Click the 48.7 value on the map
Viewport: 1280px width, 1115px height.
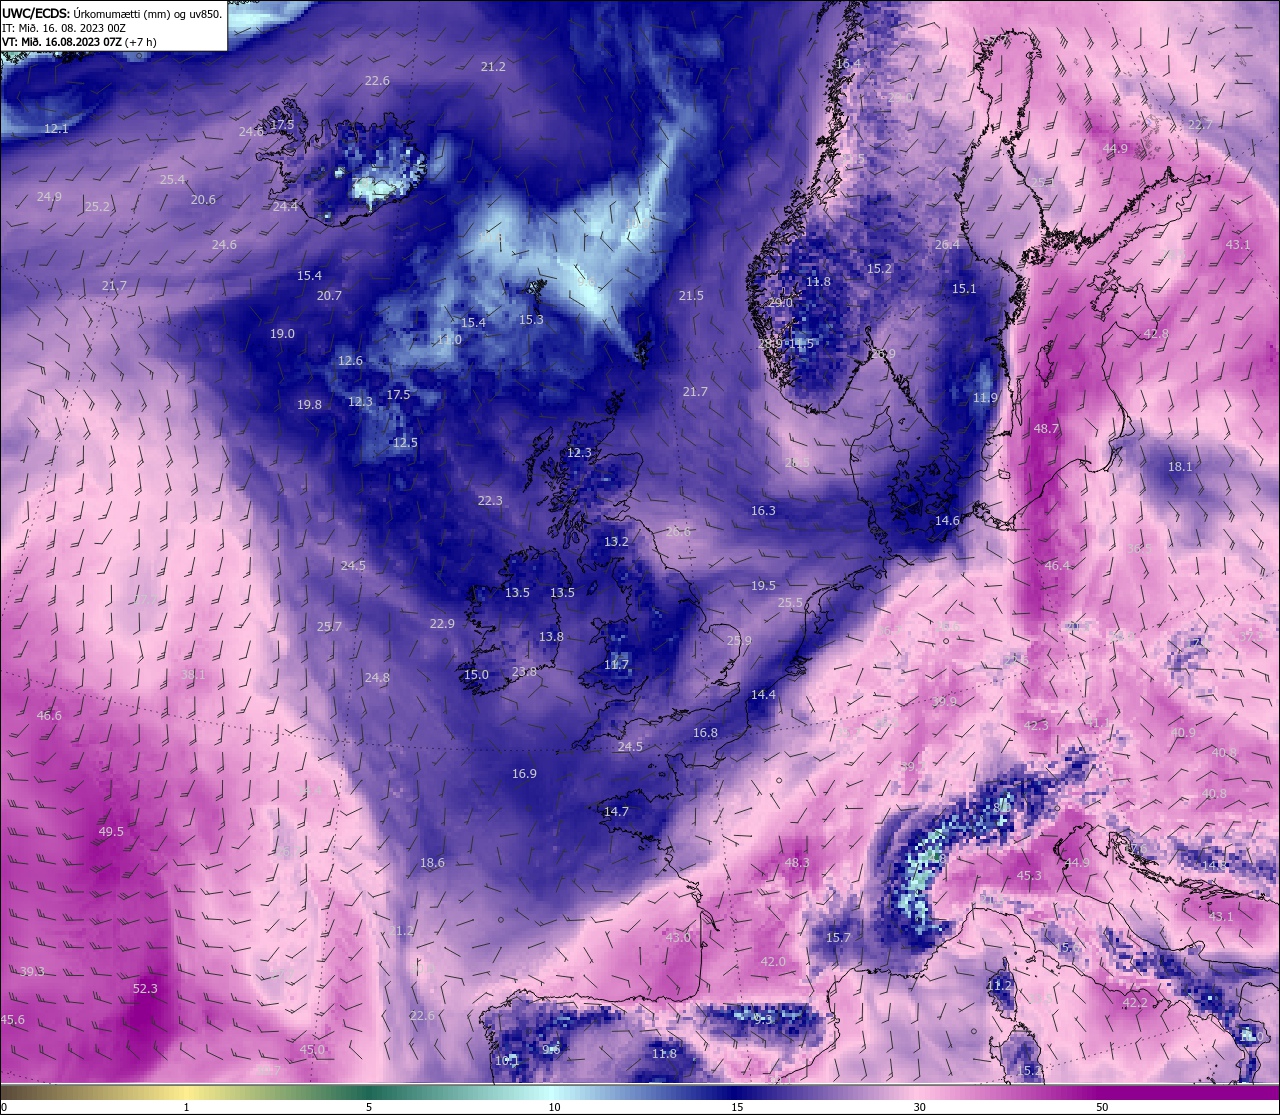pyautogui.click(x=1046, y=428)
